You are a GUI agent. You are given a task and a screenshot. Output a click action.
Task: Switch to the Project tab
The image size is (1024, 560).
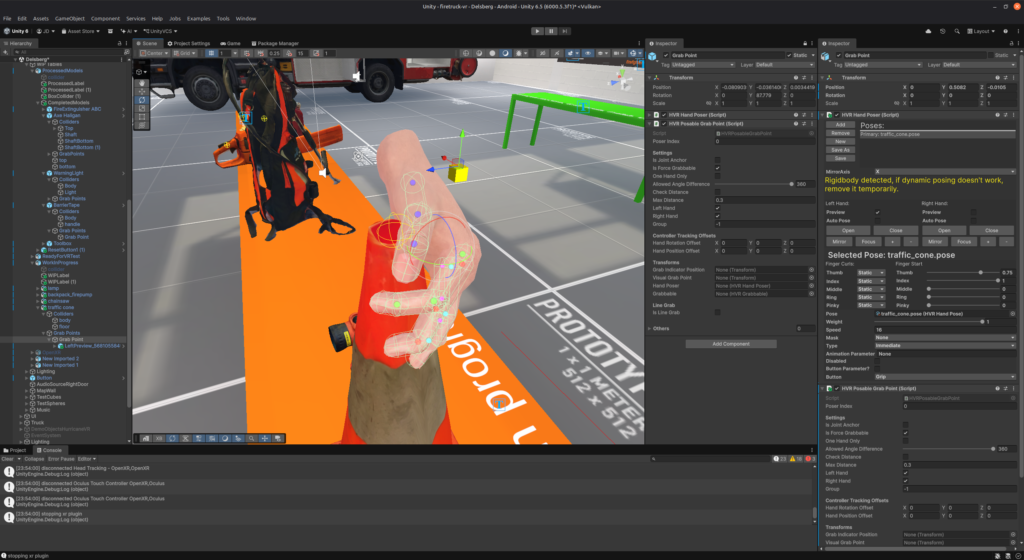14,450
